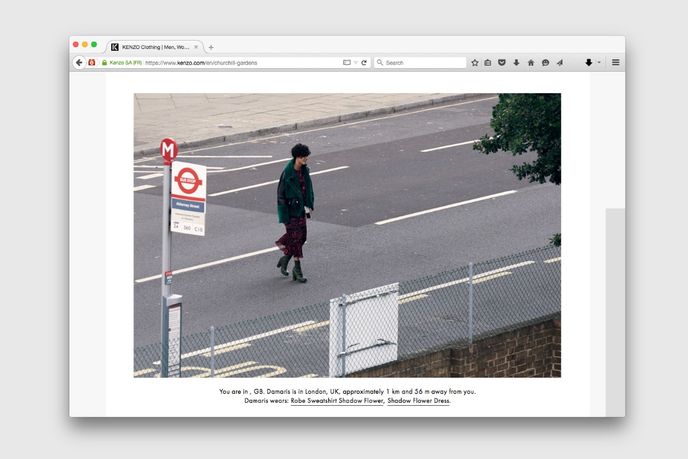Open the Firefox hamburger menu
688x459 pixels.
click(x=615, y=62)
